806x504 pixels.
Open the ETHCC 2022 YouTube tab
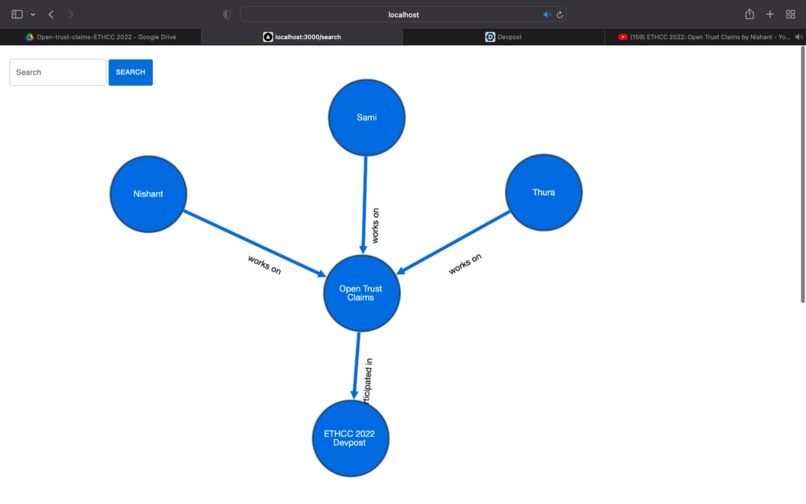point(705,37)
